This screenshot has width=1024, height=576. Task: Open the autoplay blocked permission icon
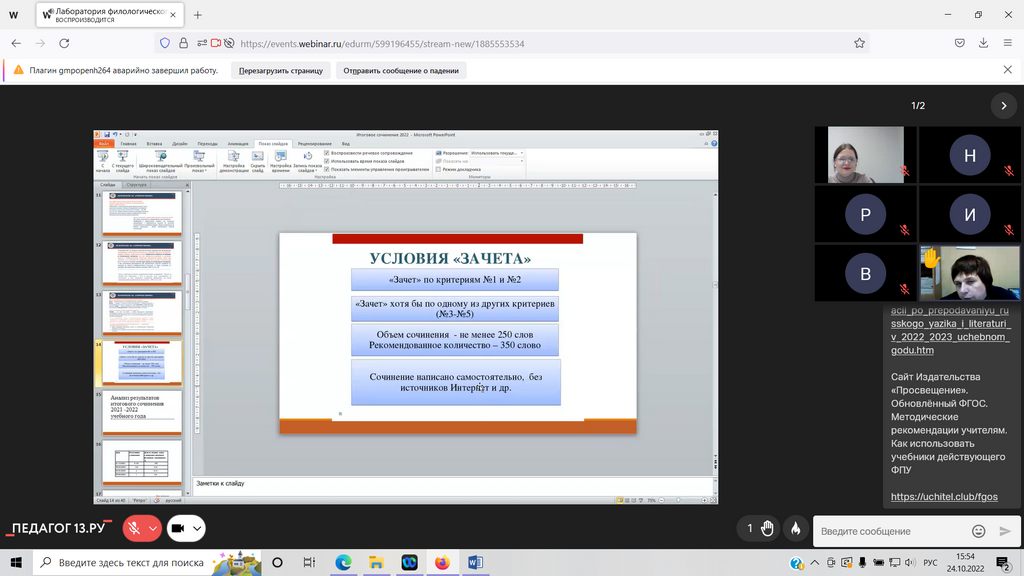[x=229, y=43]
